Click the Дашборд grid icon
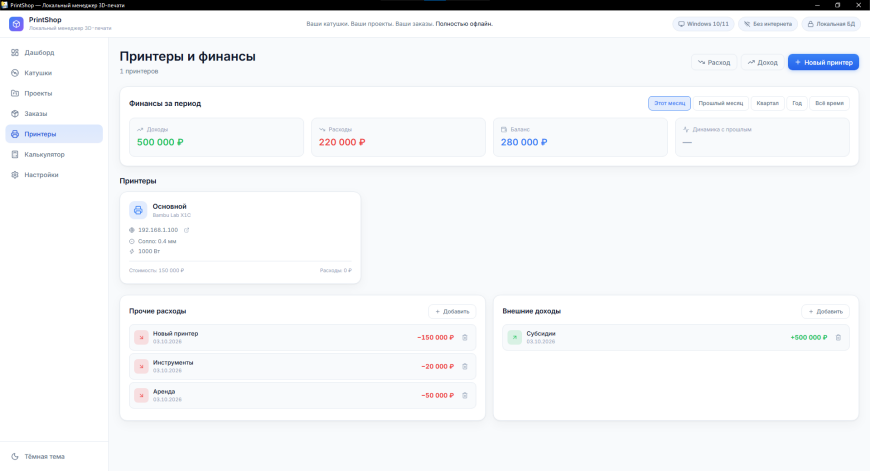This screenshot has height=471, width=870. pyautogui.click(x=15, y=53)
